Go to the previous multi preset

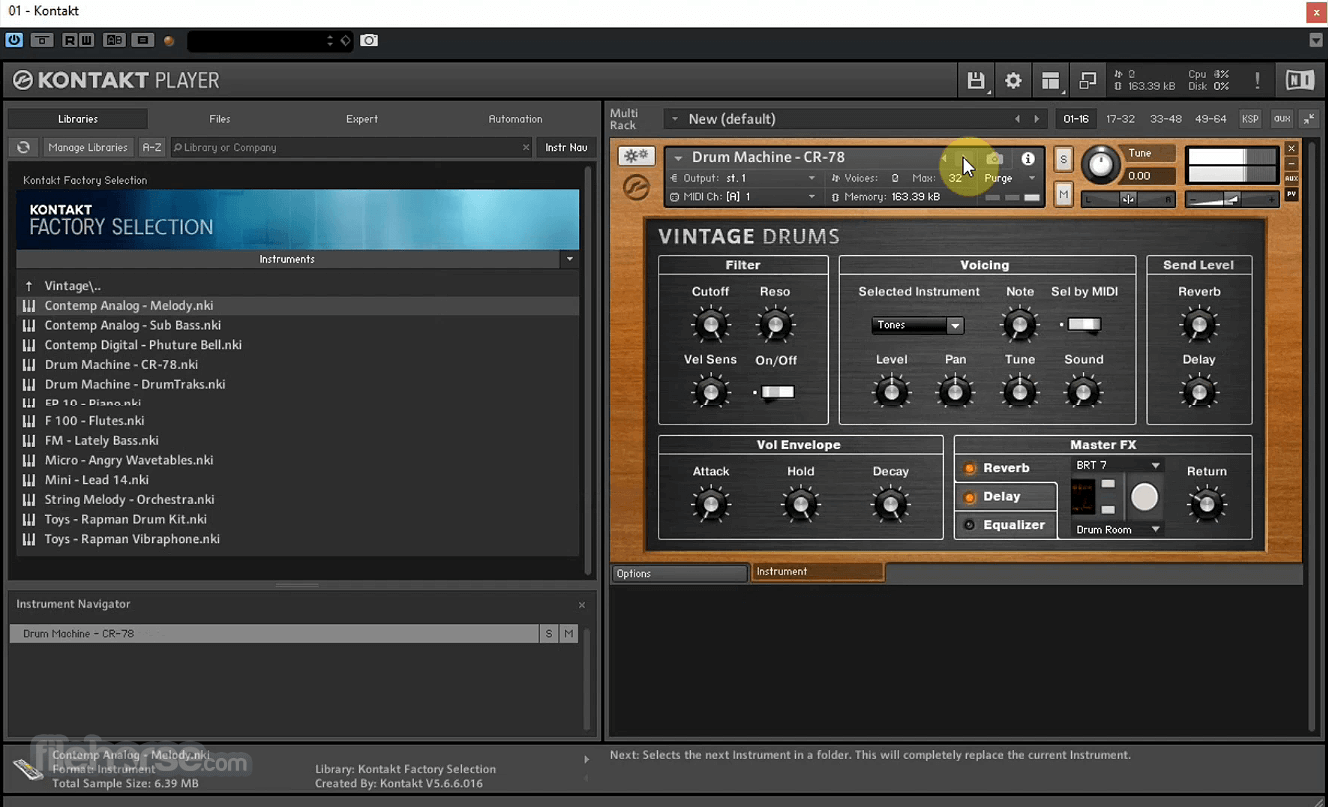[x=1017, y=119]
